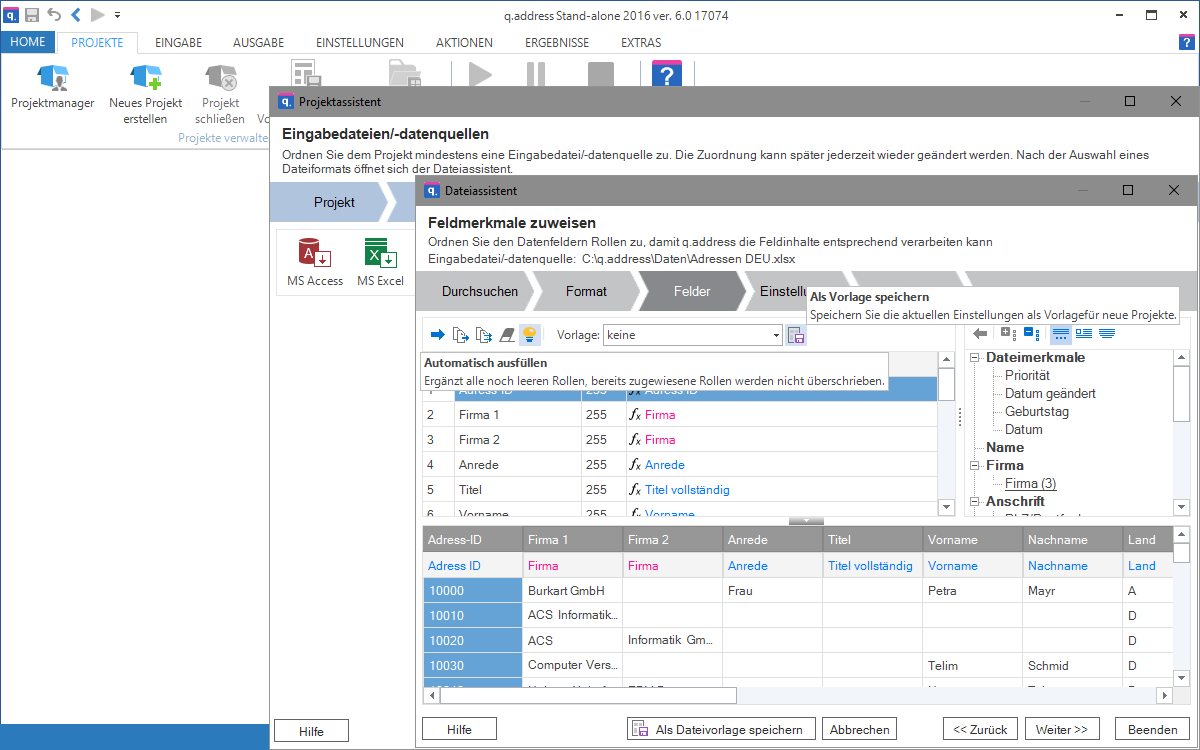This screenshot has width=1200, height=750.
Task: Collapse the Dateimerkmale tree node
Action: [x=975, y=357]
